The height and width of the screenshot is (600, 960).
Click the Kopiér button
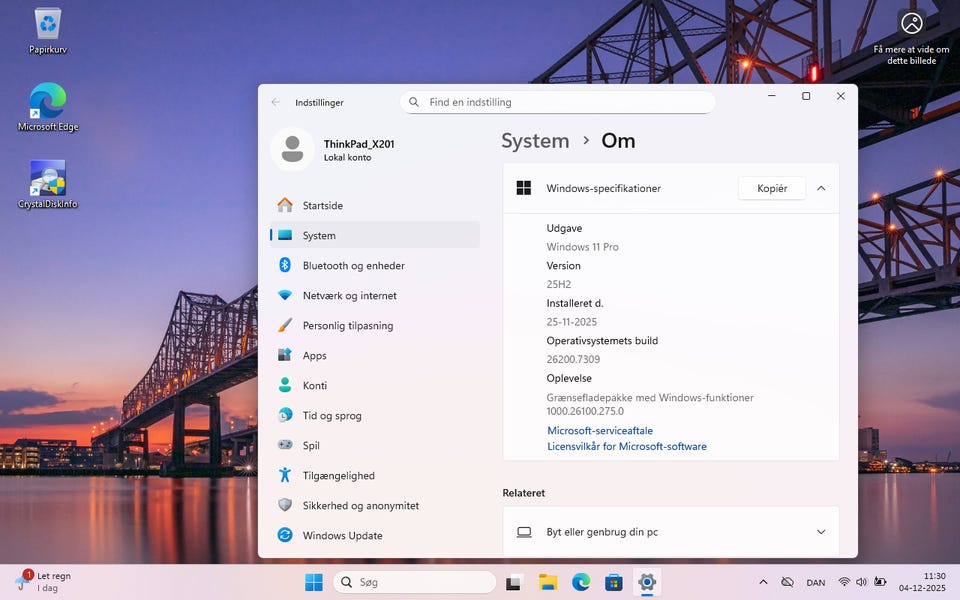[771, 188]
